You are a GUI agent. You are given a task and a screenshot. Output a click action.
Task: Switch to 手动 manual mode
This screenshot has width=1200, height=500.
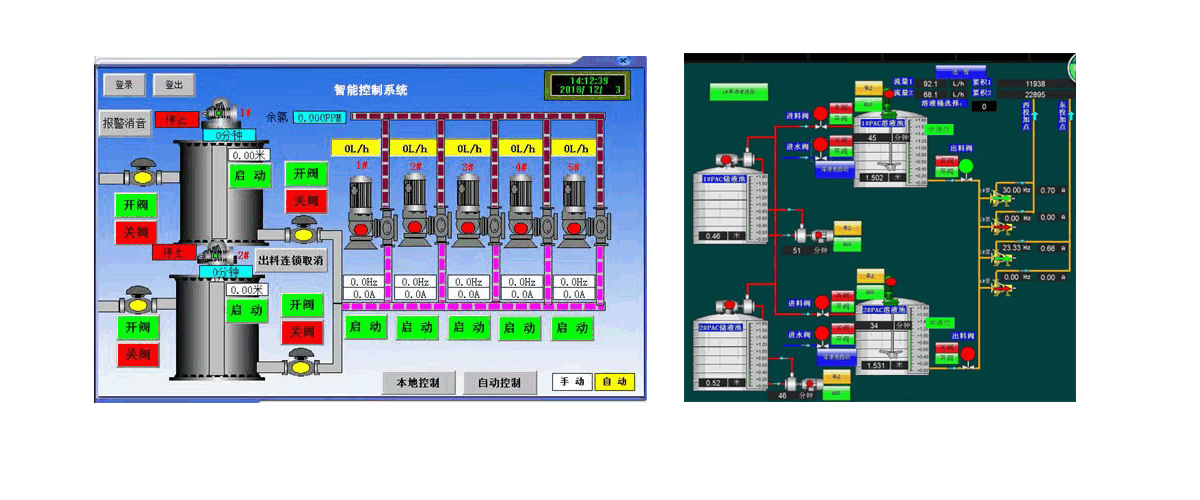point(572,382)
